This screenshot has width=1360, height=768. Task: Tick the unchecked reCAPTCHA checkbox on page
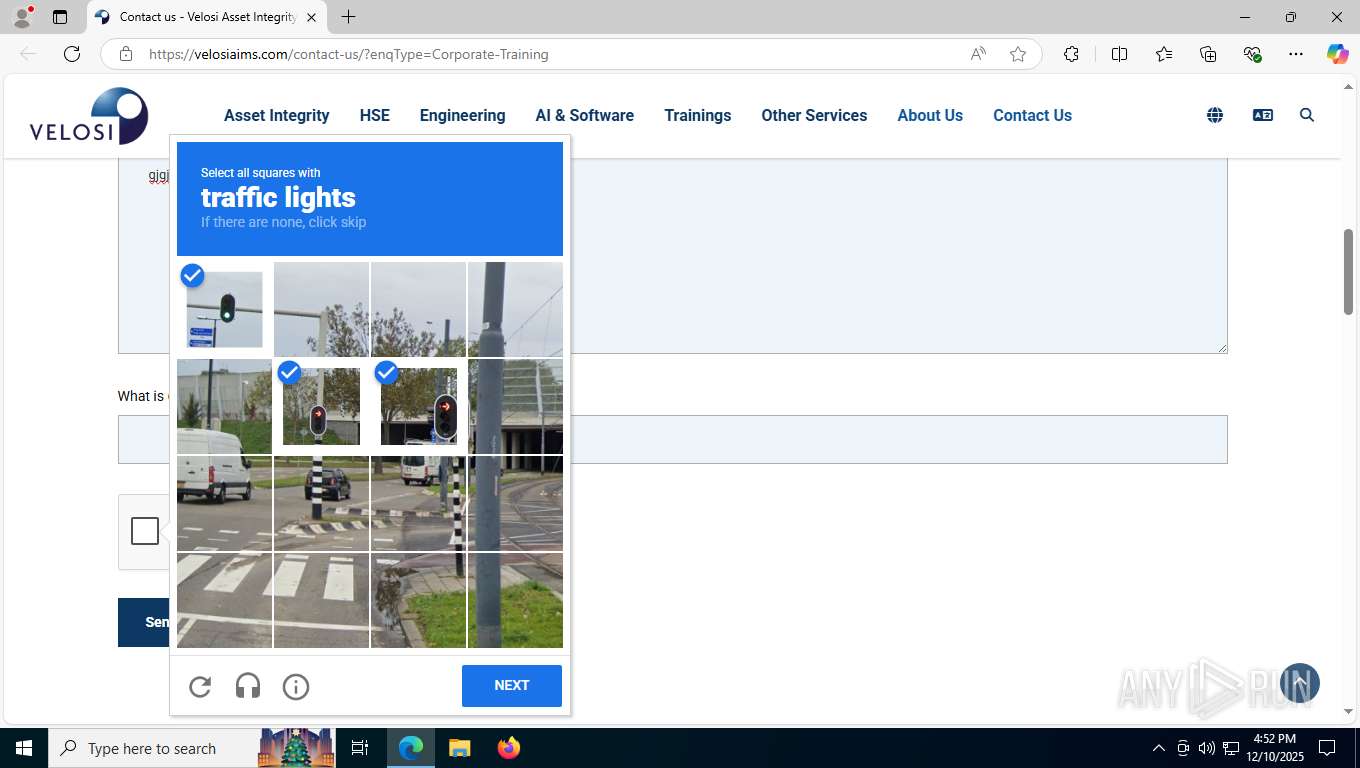145,531
